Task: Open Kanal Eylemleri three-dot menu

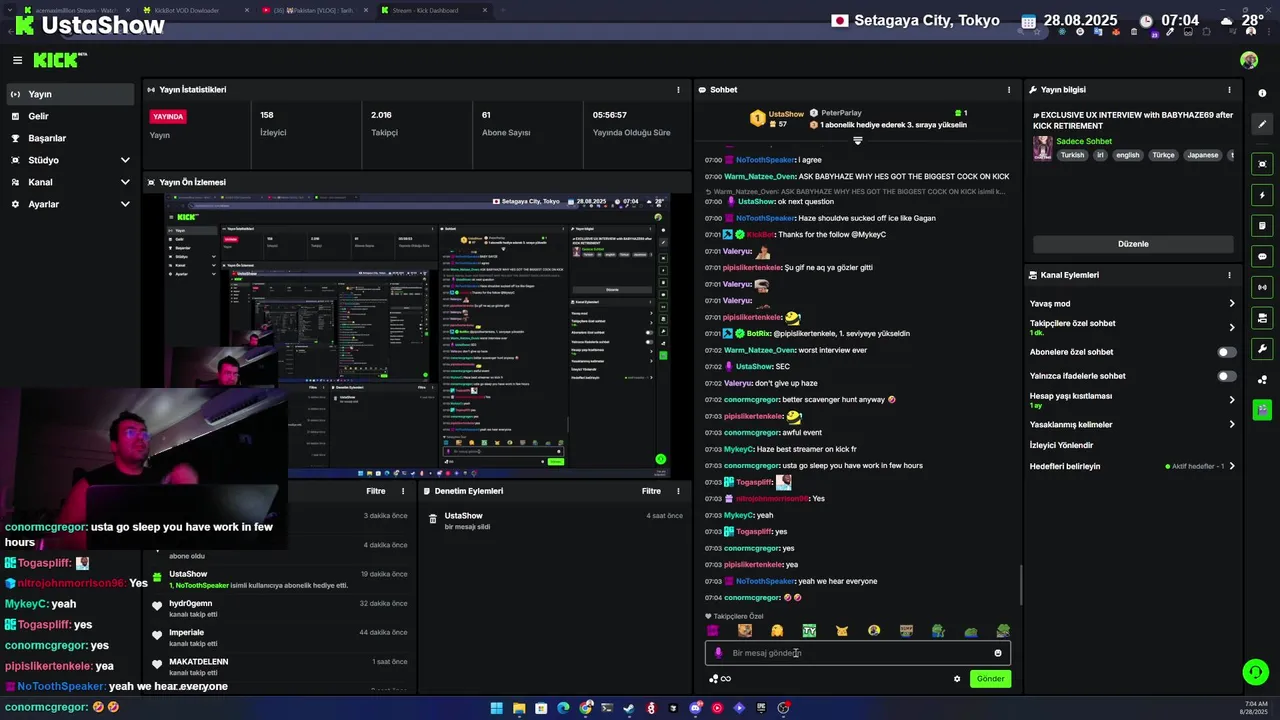Action: pyautogui.click(x=1229, y=275)
